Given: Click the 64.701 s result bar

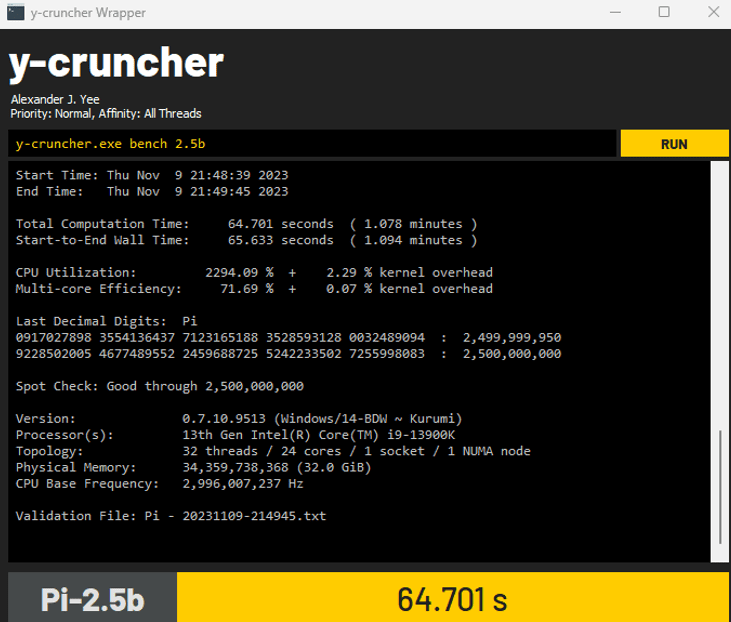Looking at the screenshot, I should pos(453,599).
